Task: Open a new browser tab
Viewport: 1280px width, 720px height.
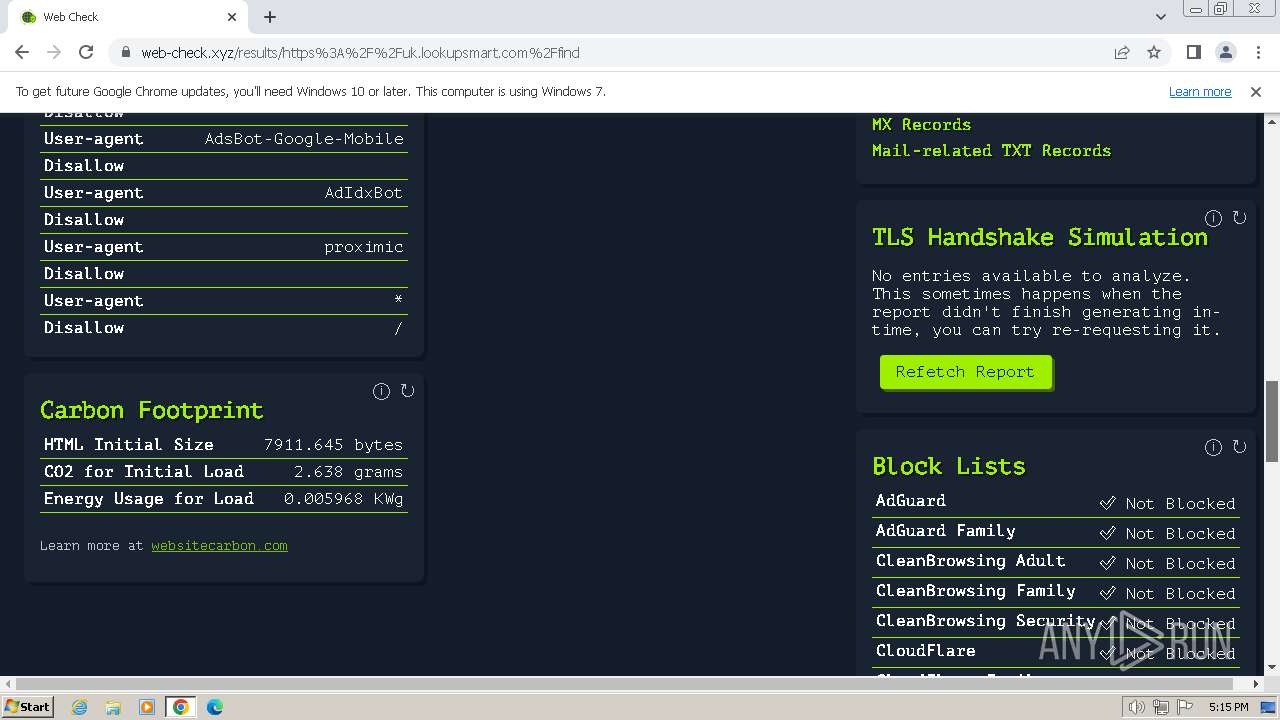Action: coord(270,17)
